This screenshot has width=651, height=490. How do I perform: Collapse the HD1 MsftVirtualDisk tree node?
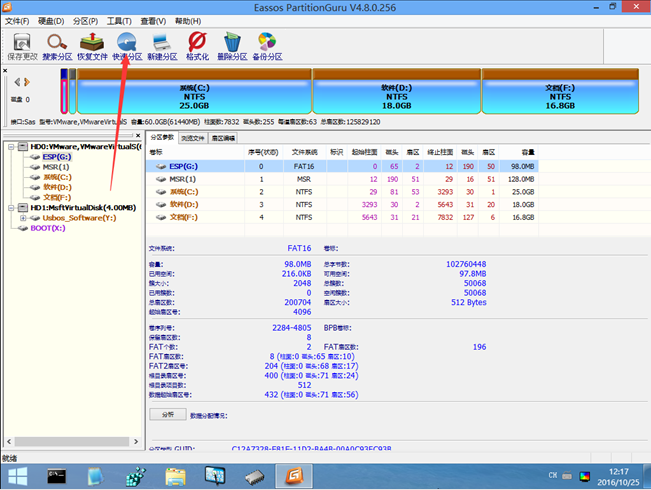[x=11, y=208]
